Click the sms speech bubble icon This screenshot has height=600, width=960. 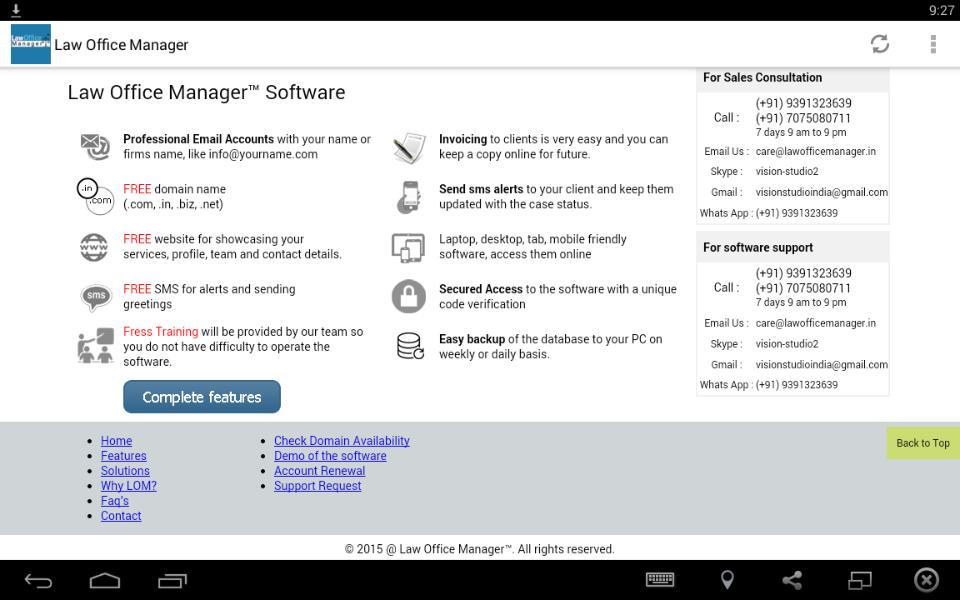[96, 297]
